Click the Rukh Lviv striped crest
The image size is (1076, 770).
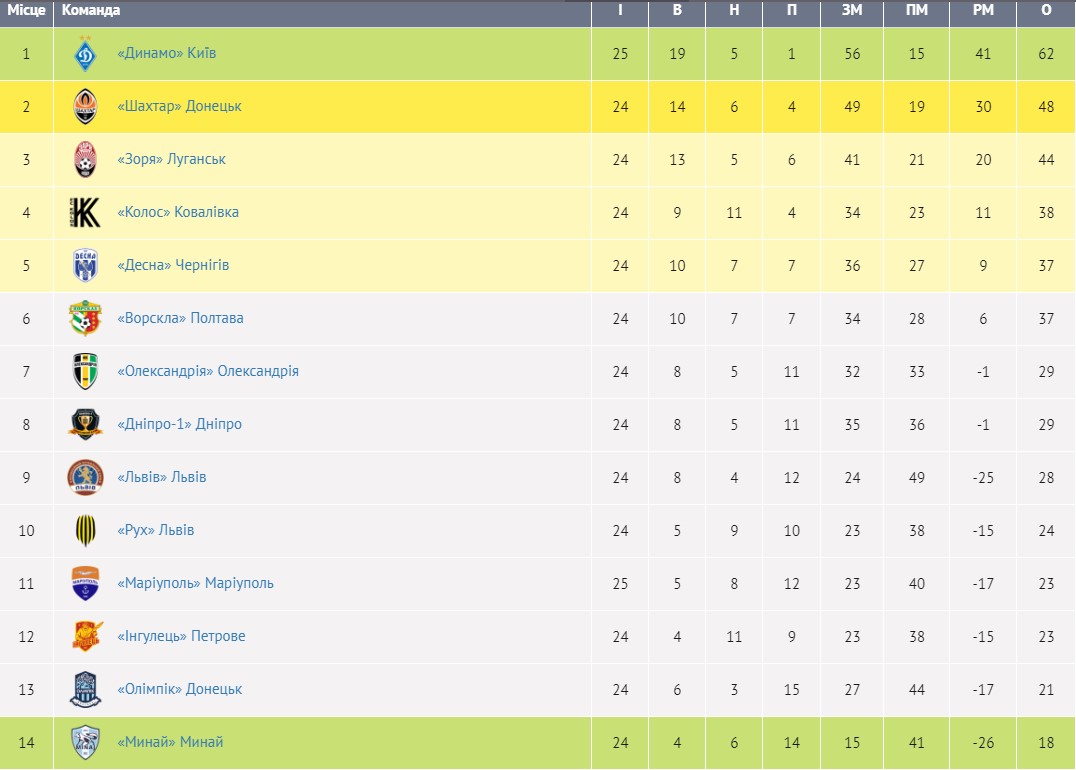pos(85,531)
